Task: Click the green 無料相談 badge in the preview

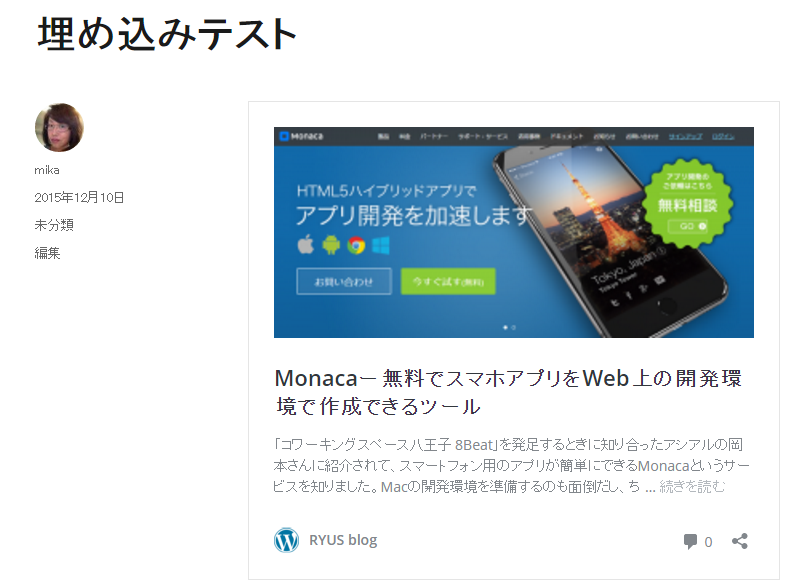Action: [688, 203]
